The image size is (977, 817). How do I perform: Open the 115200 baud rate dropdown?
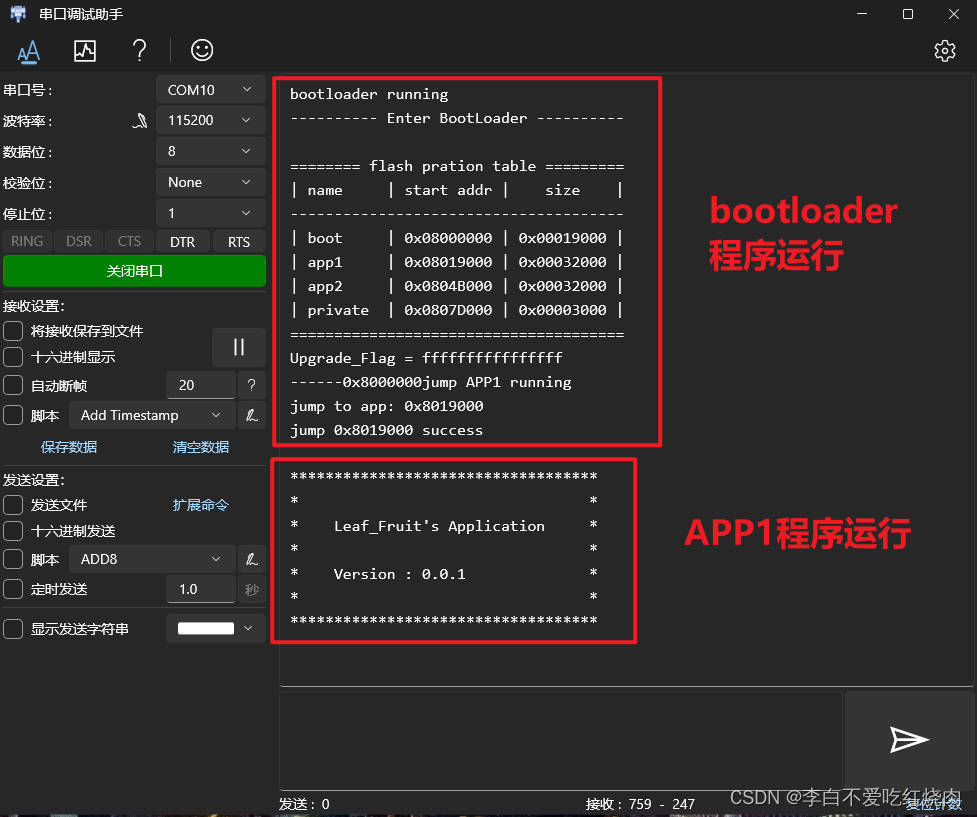click(x=210, y=120)
